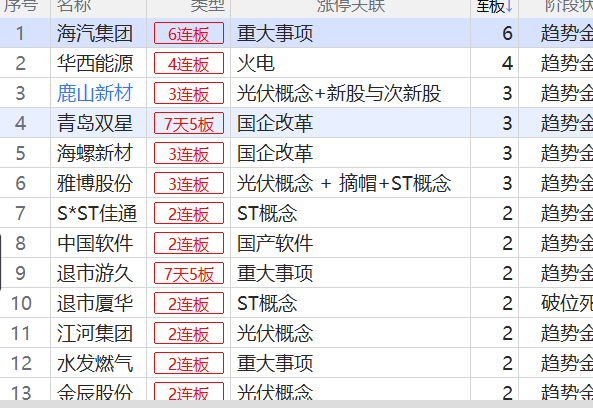Click the 2连板 badge for 中国软件
593x408 pixels.
(189, 243)
